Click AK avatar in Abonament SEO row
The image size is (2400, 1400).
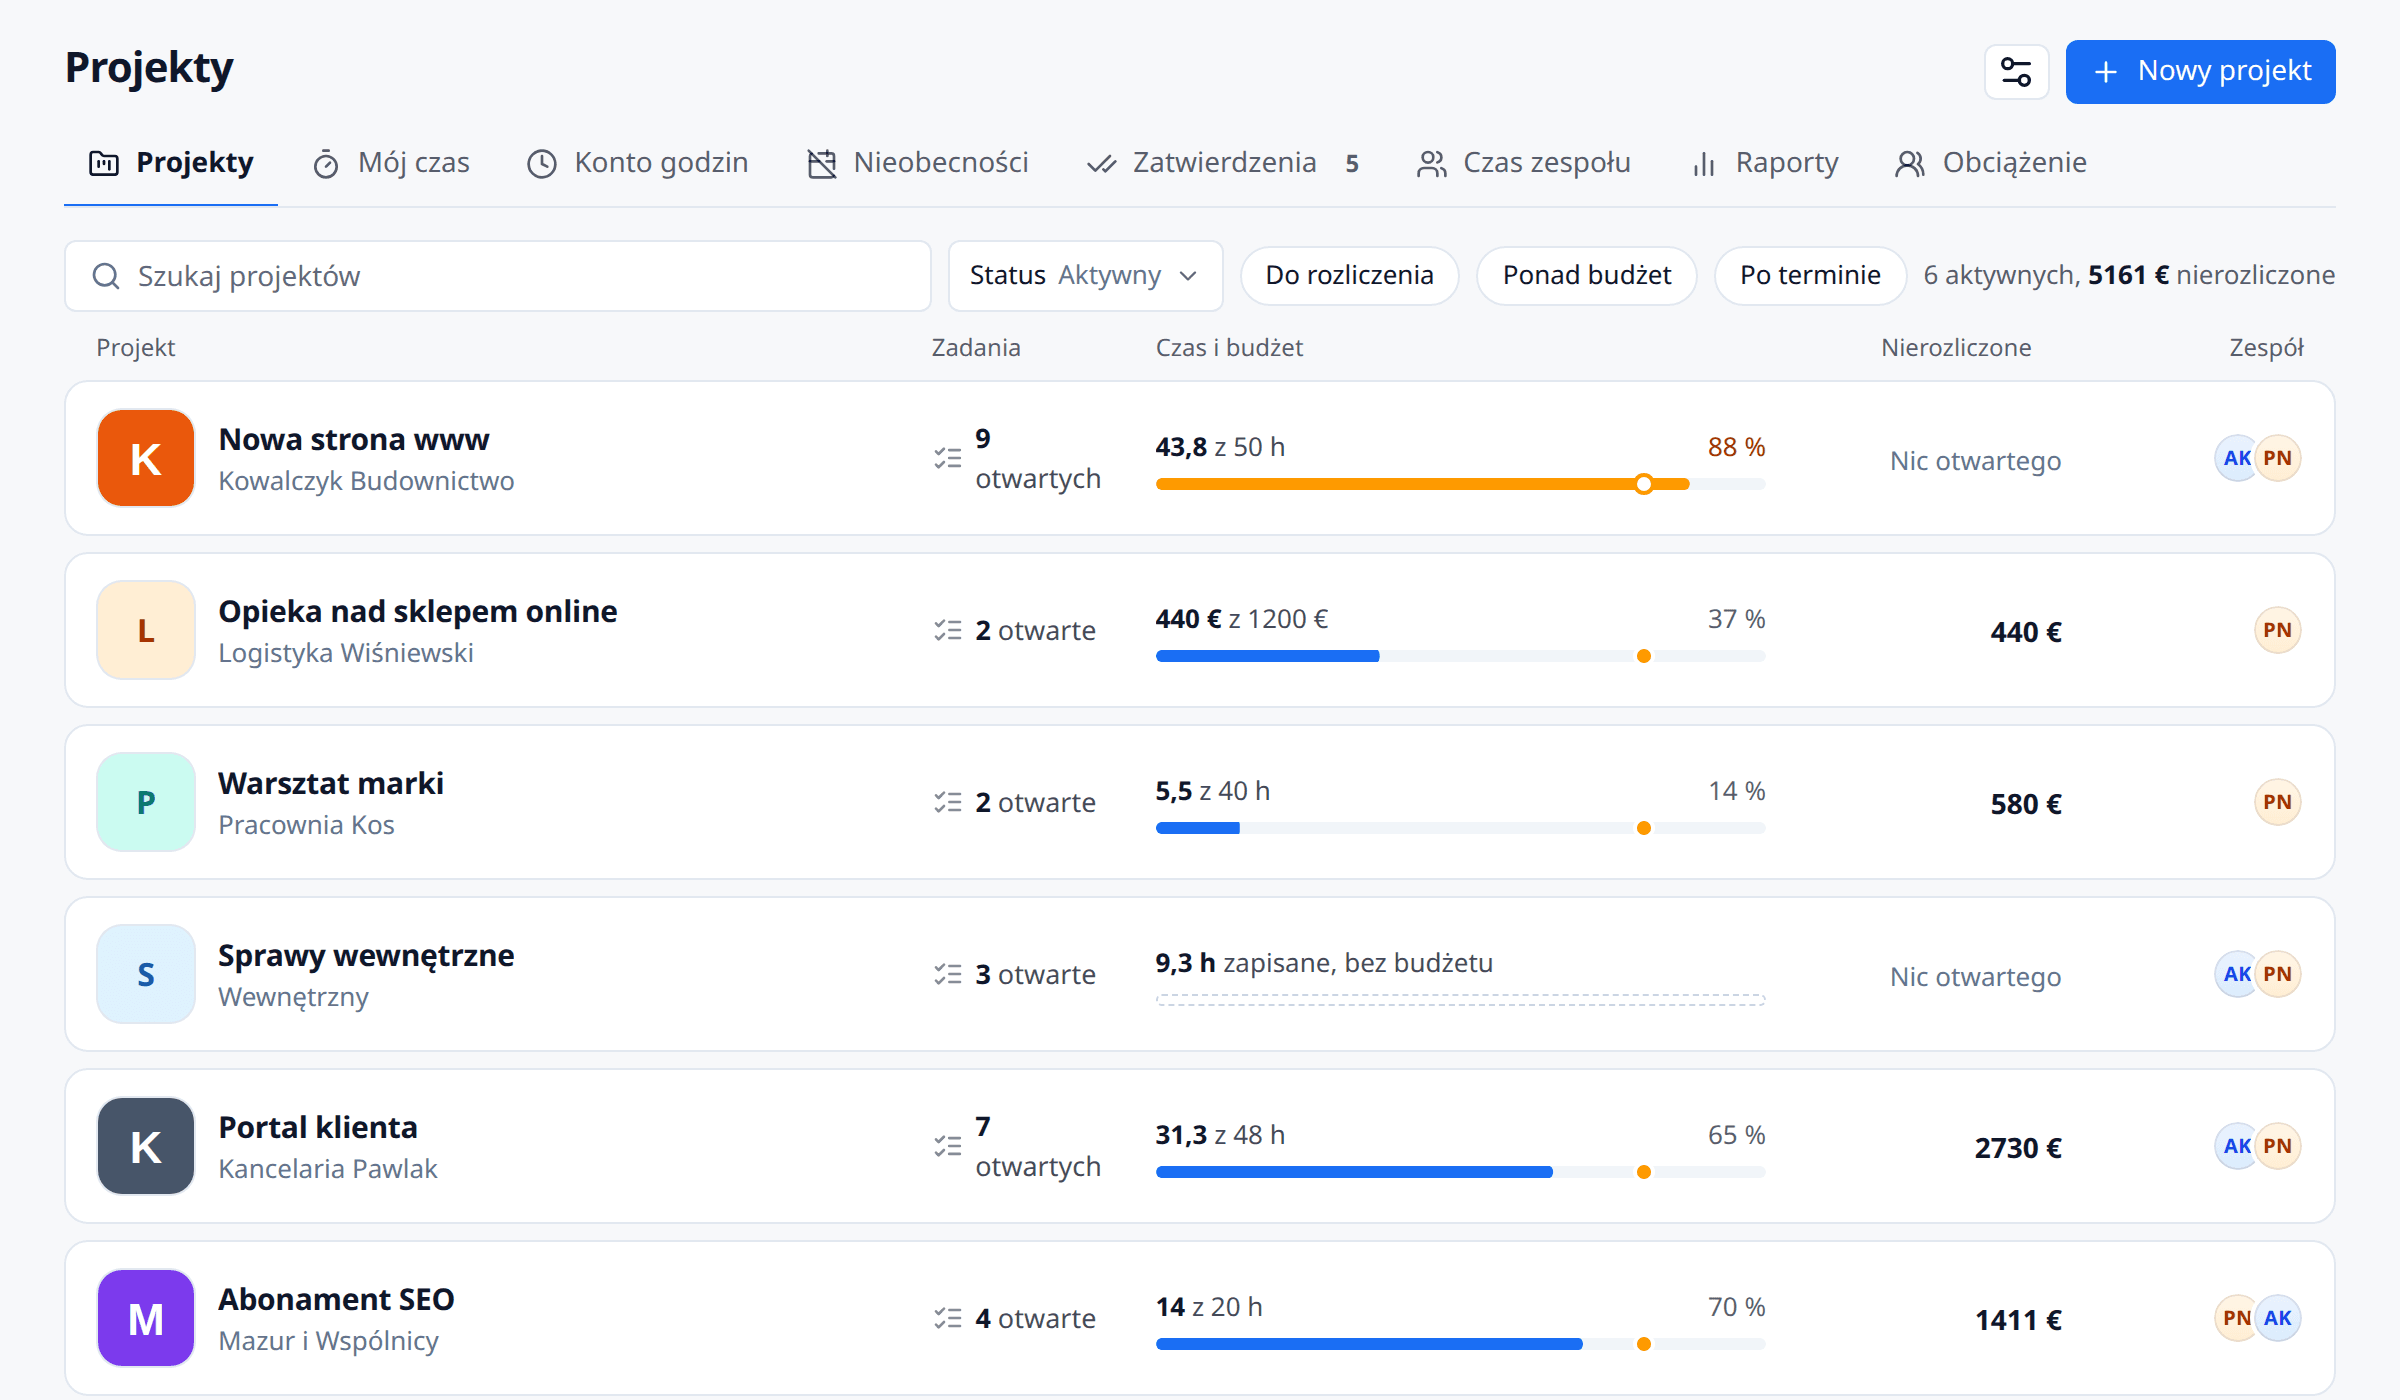(x=2278, y=1318)
